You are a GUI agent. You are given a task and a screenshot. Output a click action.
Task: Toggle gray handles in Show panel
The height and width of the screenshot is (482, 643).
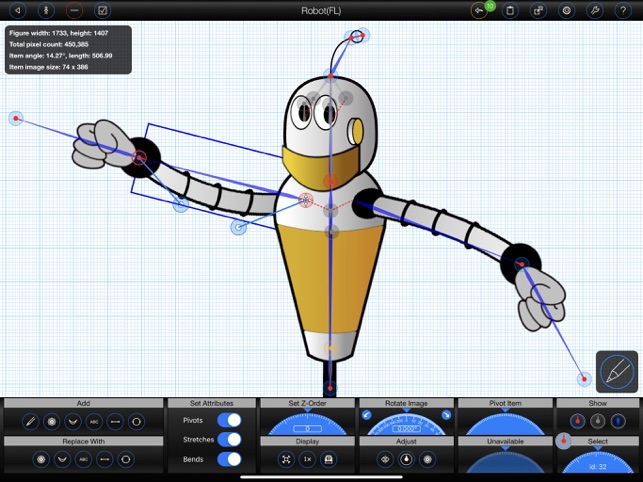click(x=597, y=421)
